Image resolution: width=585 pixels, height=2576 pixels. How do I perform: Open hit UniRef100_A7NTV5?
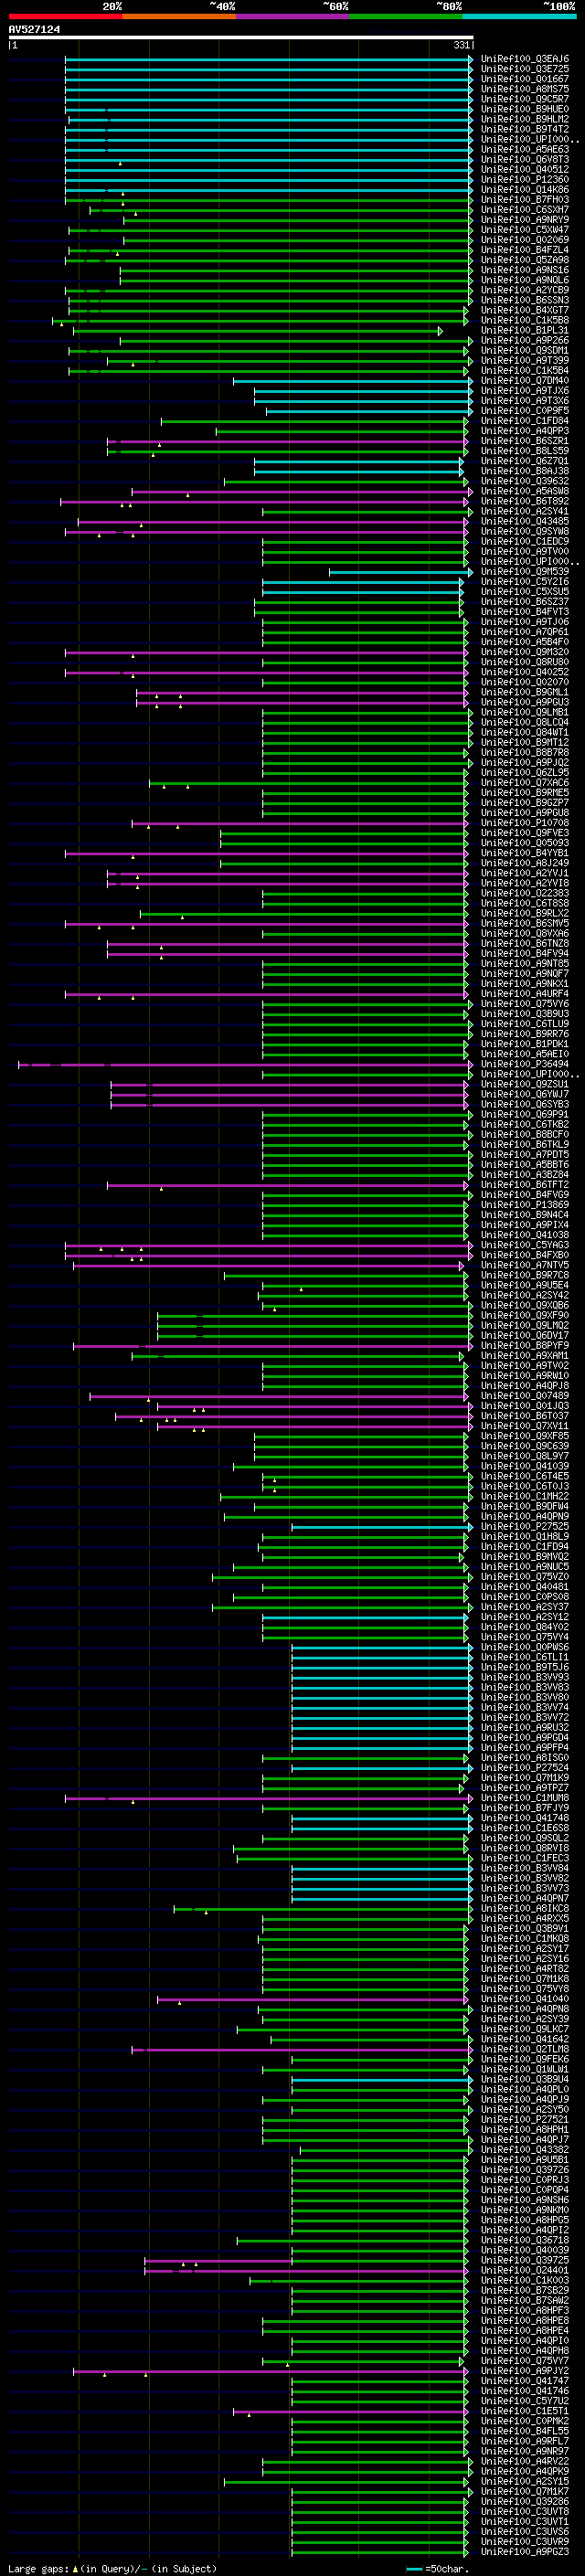[525, 1265]
